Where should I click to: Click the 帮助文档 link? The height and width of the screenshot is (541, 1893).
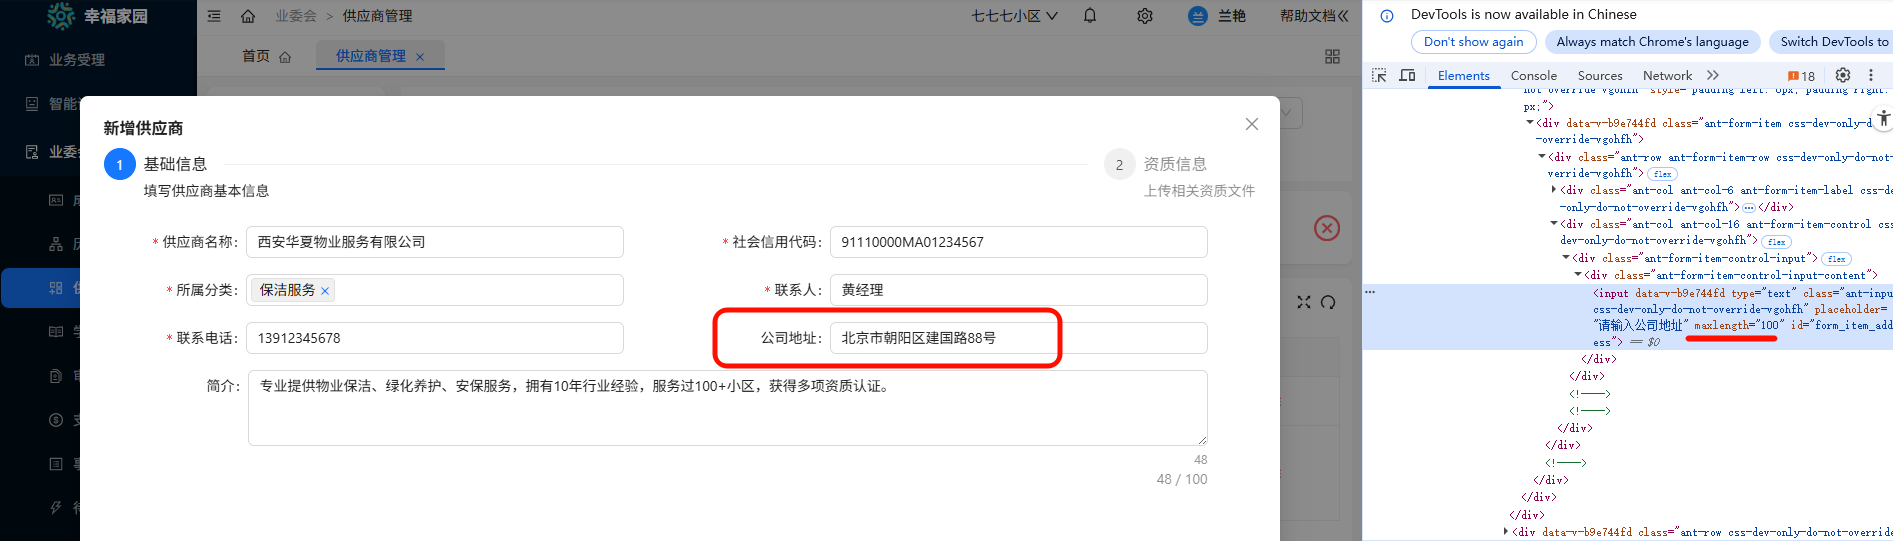pyautogui.click(x=1307, y=16)
